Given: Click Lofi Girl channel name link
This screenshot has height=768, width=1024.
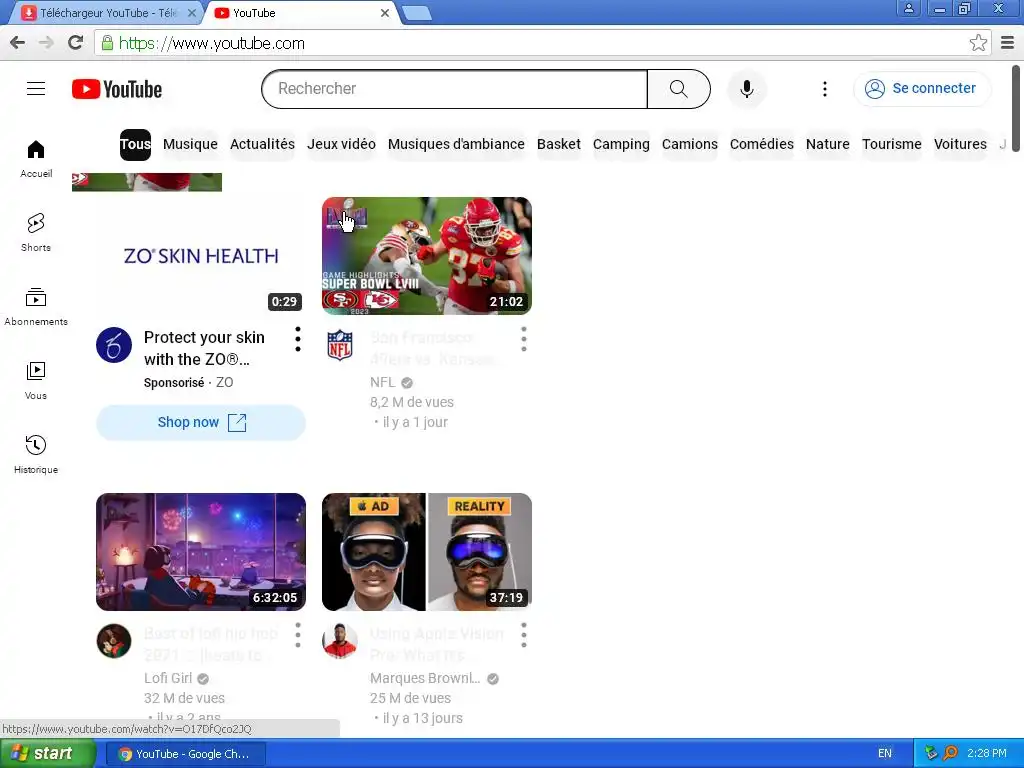Looking at the screenshot, I should 168,678.
